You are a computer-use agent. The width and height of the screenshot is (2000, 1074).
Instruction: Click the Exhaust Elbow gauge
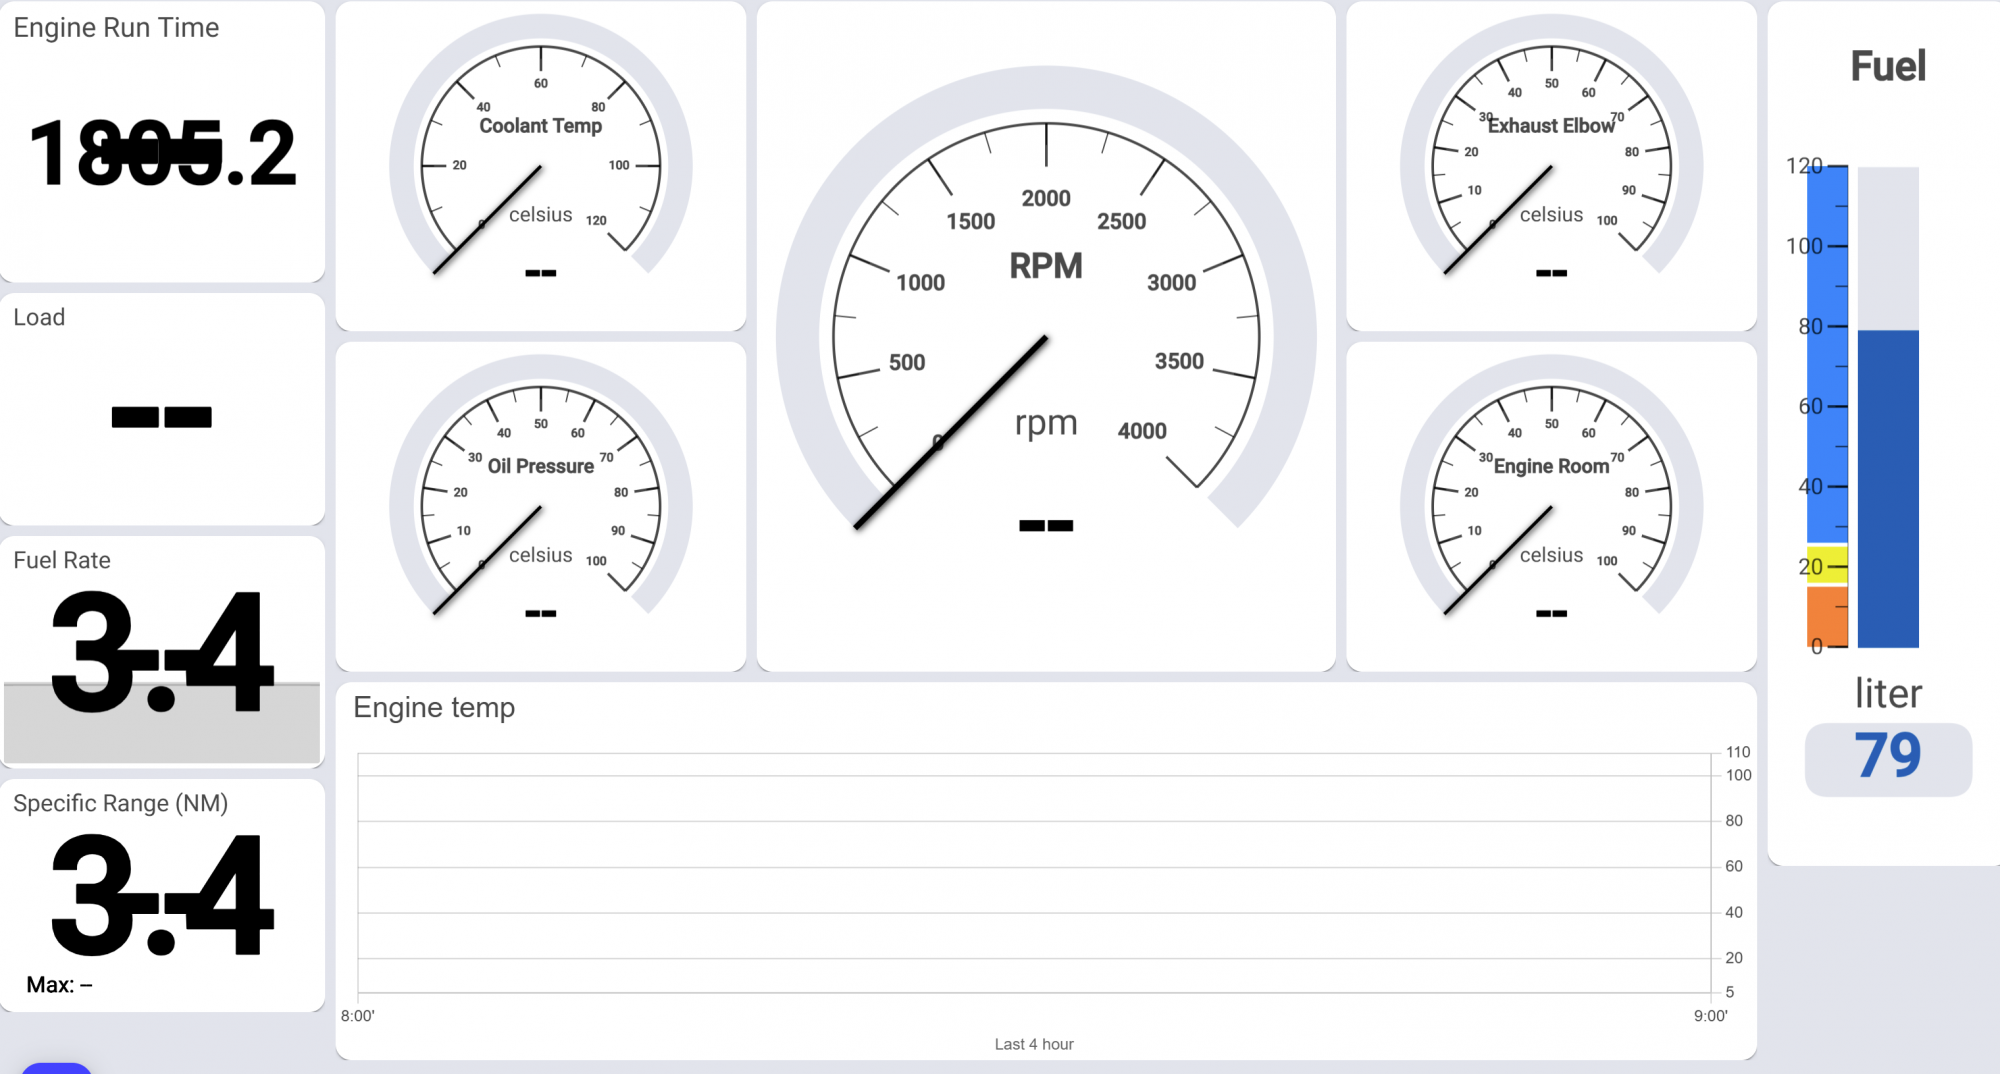pyautogui.click(x=1551, y=165)
